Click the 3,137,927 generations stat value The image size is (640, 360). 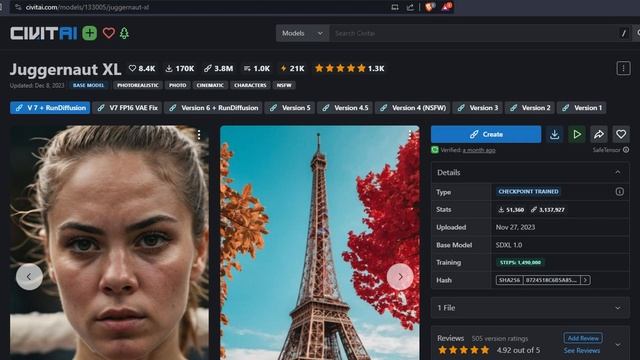coord(547,209)
